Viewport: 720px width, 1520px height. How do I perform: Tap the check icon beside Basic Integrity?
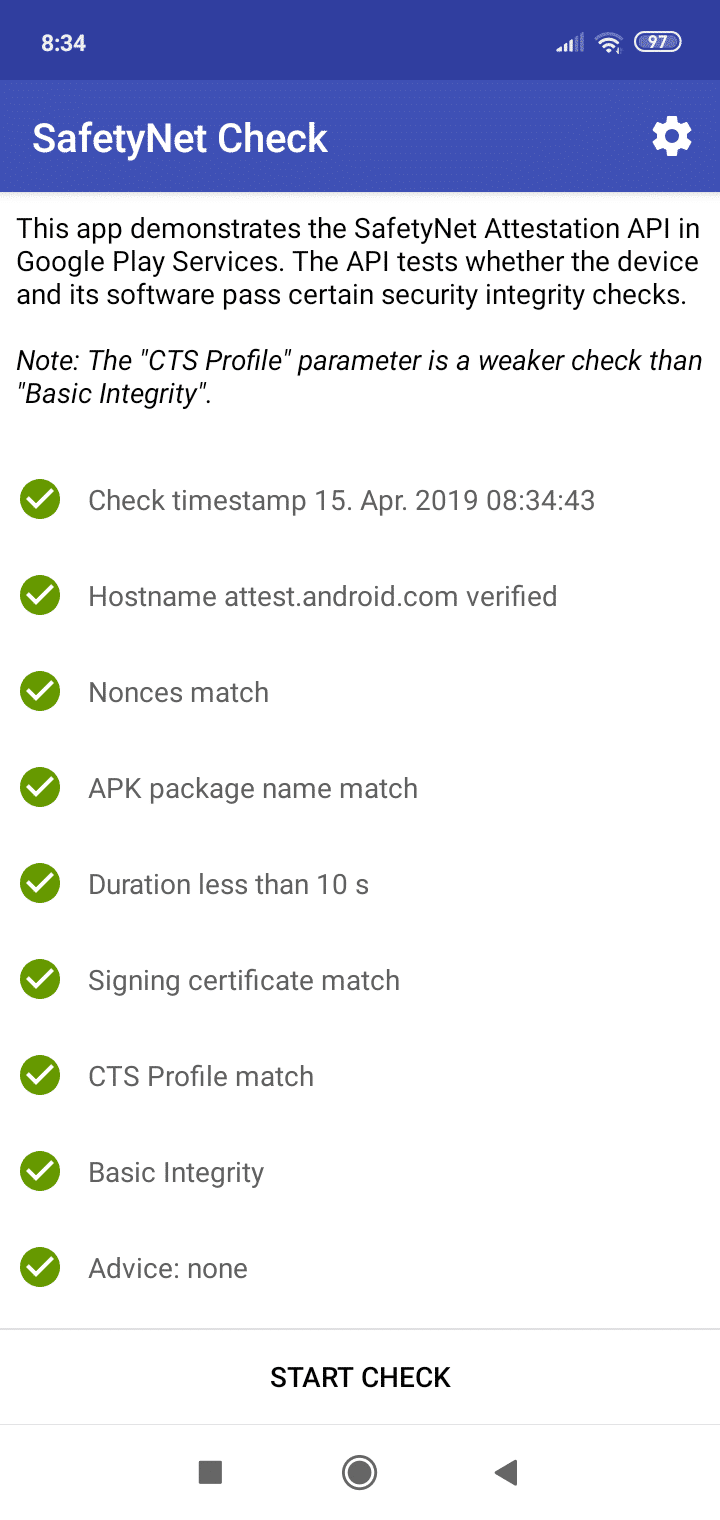click(40, 1172)
